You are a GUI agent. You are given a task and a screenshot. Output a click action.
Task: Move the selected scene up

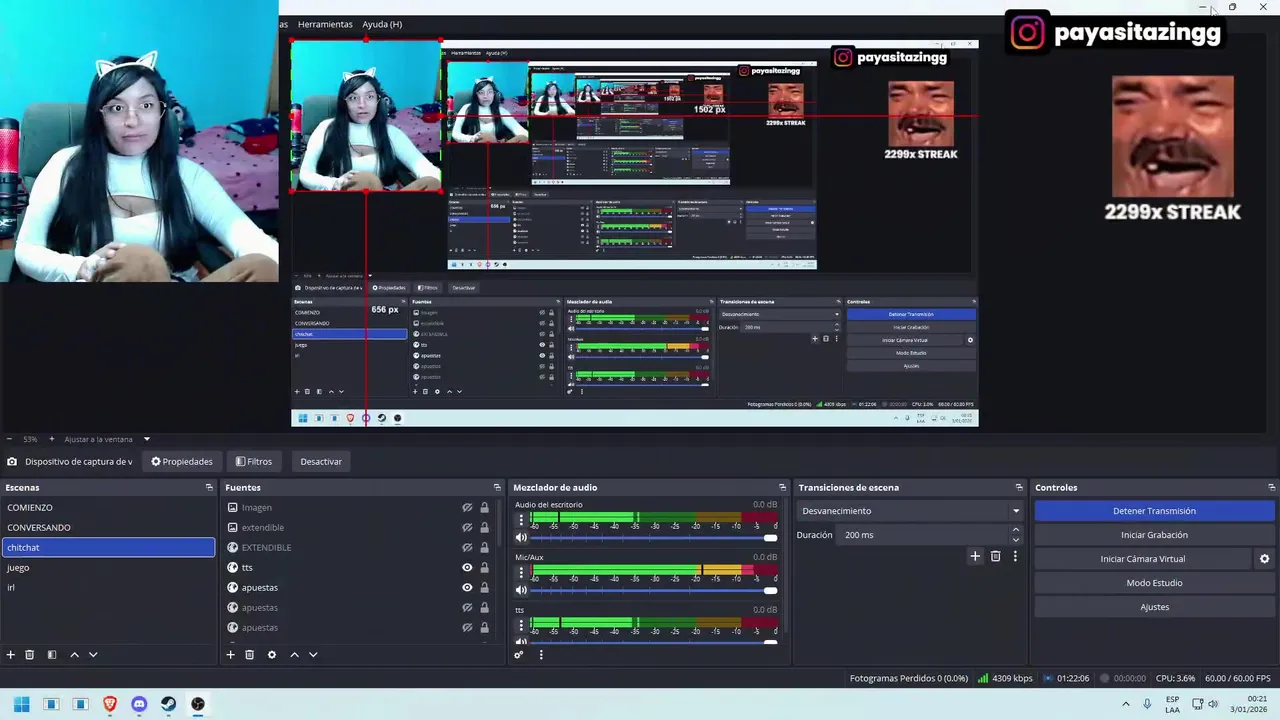pyautogui.click(x=74, y=655)
